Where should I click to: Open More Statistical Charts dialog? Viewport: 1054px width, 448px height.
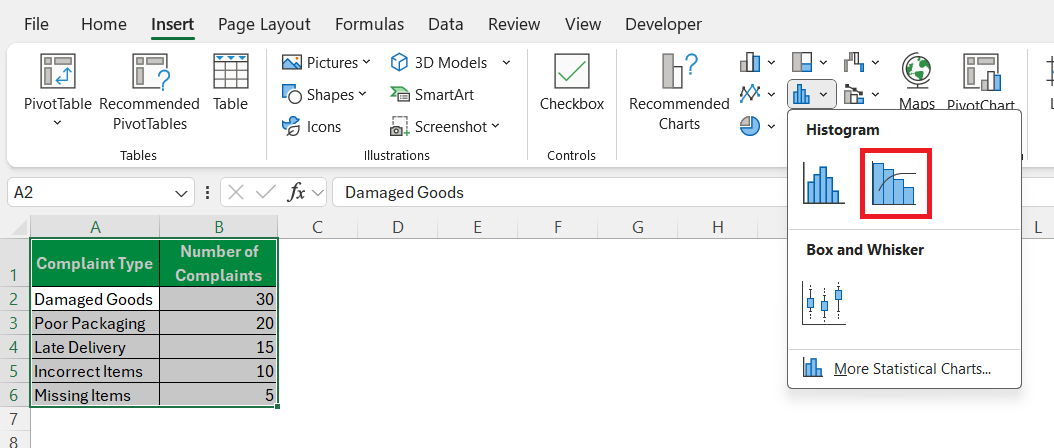(904, 369)
